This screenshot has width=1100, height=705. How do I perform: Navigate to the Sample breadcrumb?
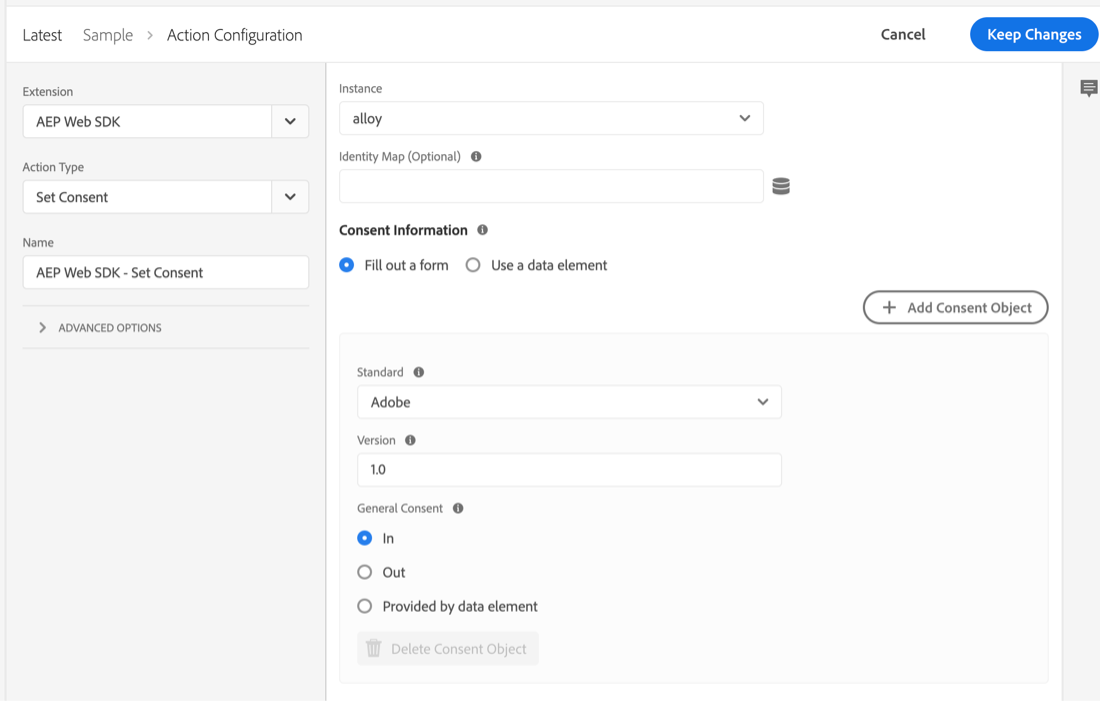pyautogui.click(x=108, y=35)
